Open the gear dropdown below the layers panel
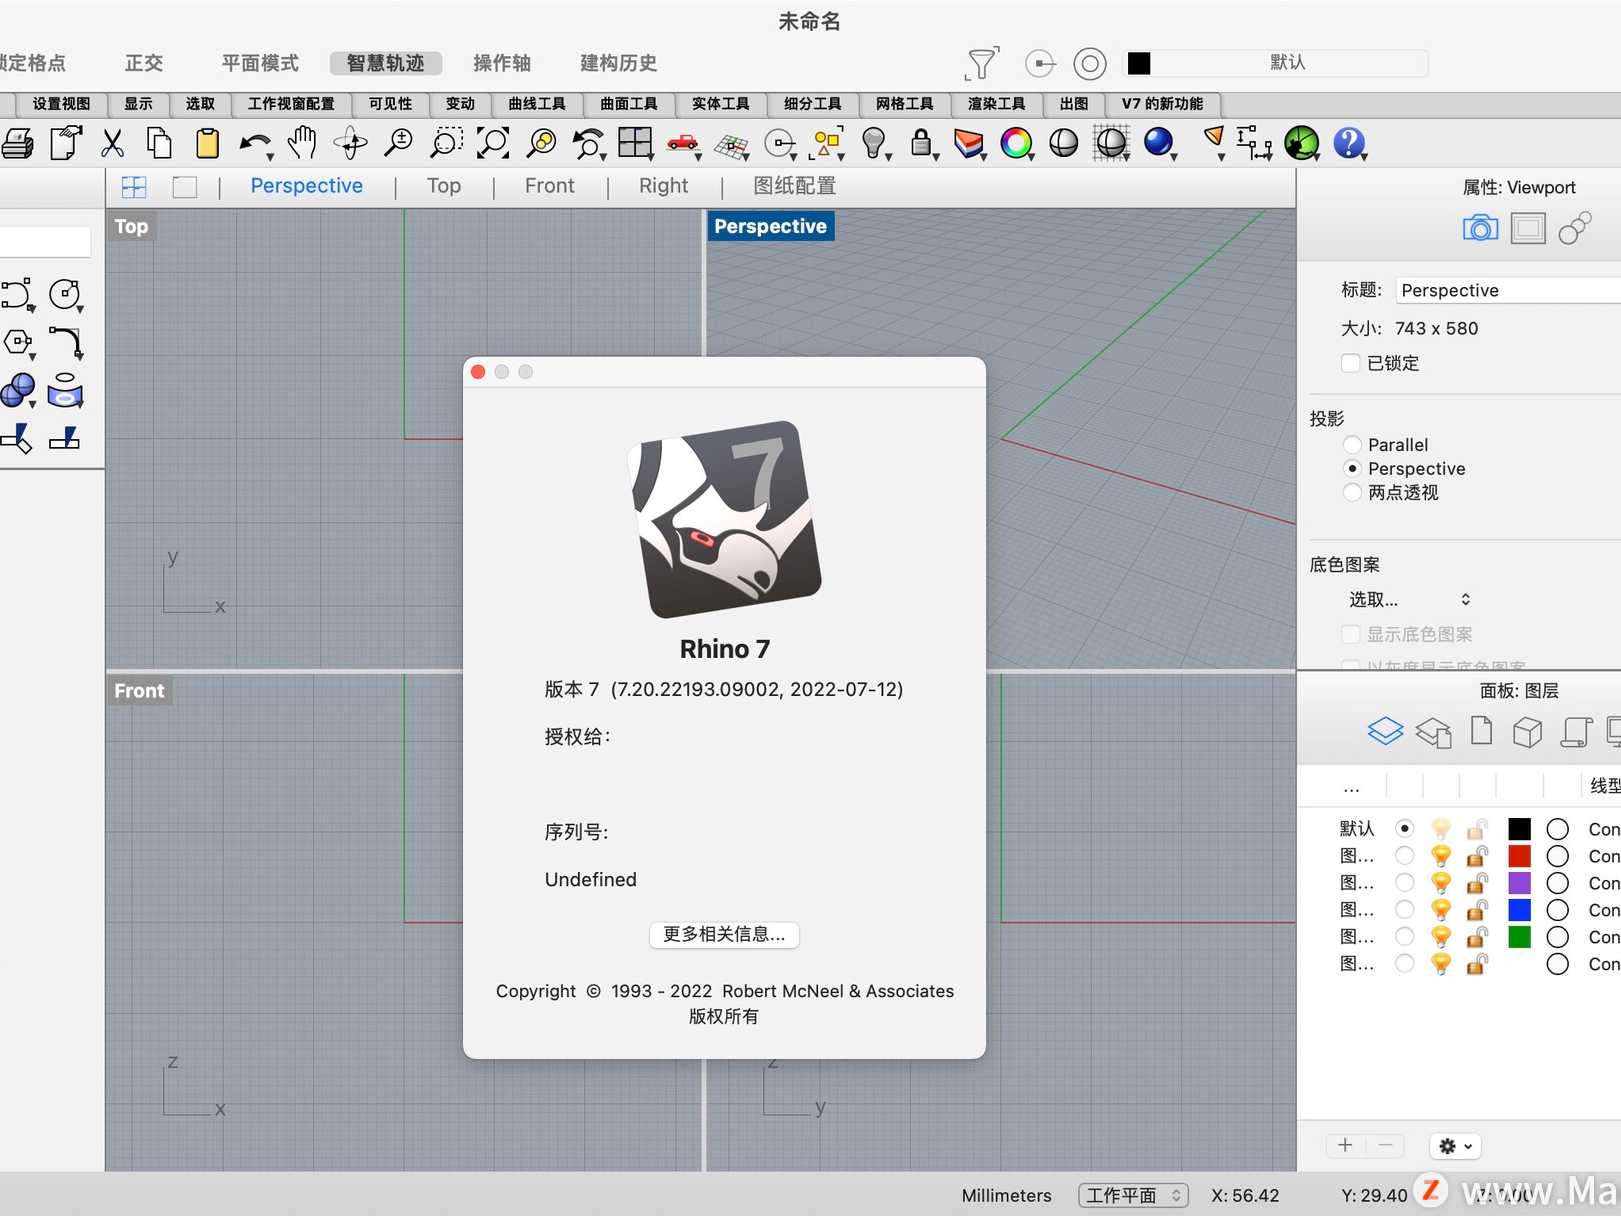Image resolution: width=1621 pixels, height=1216 pixels. click(x=1454, y=1146)
